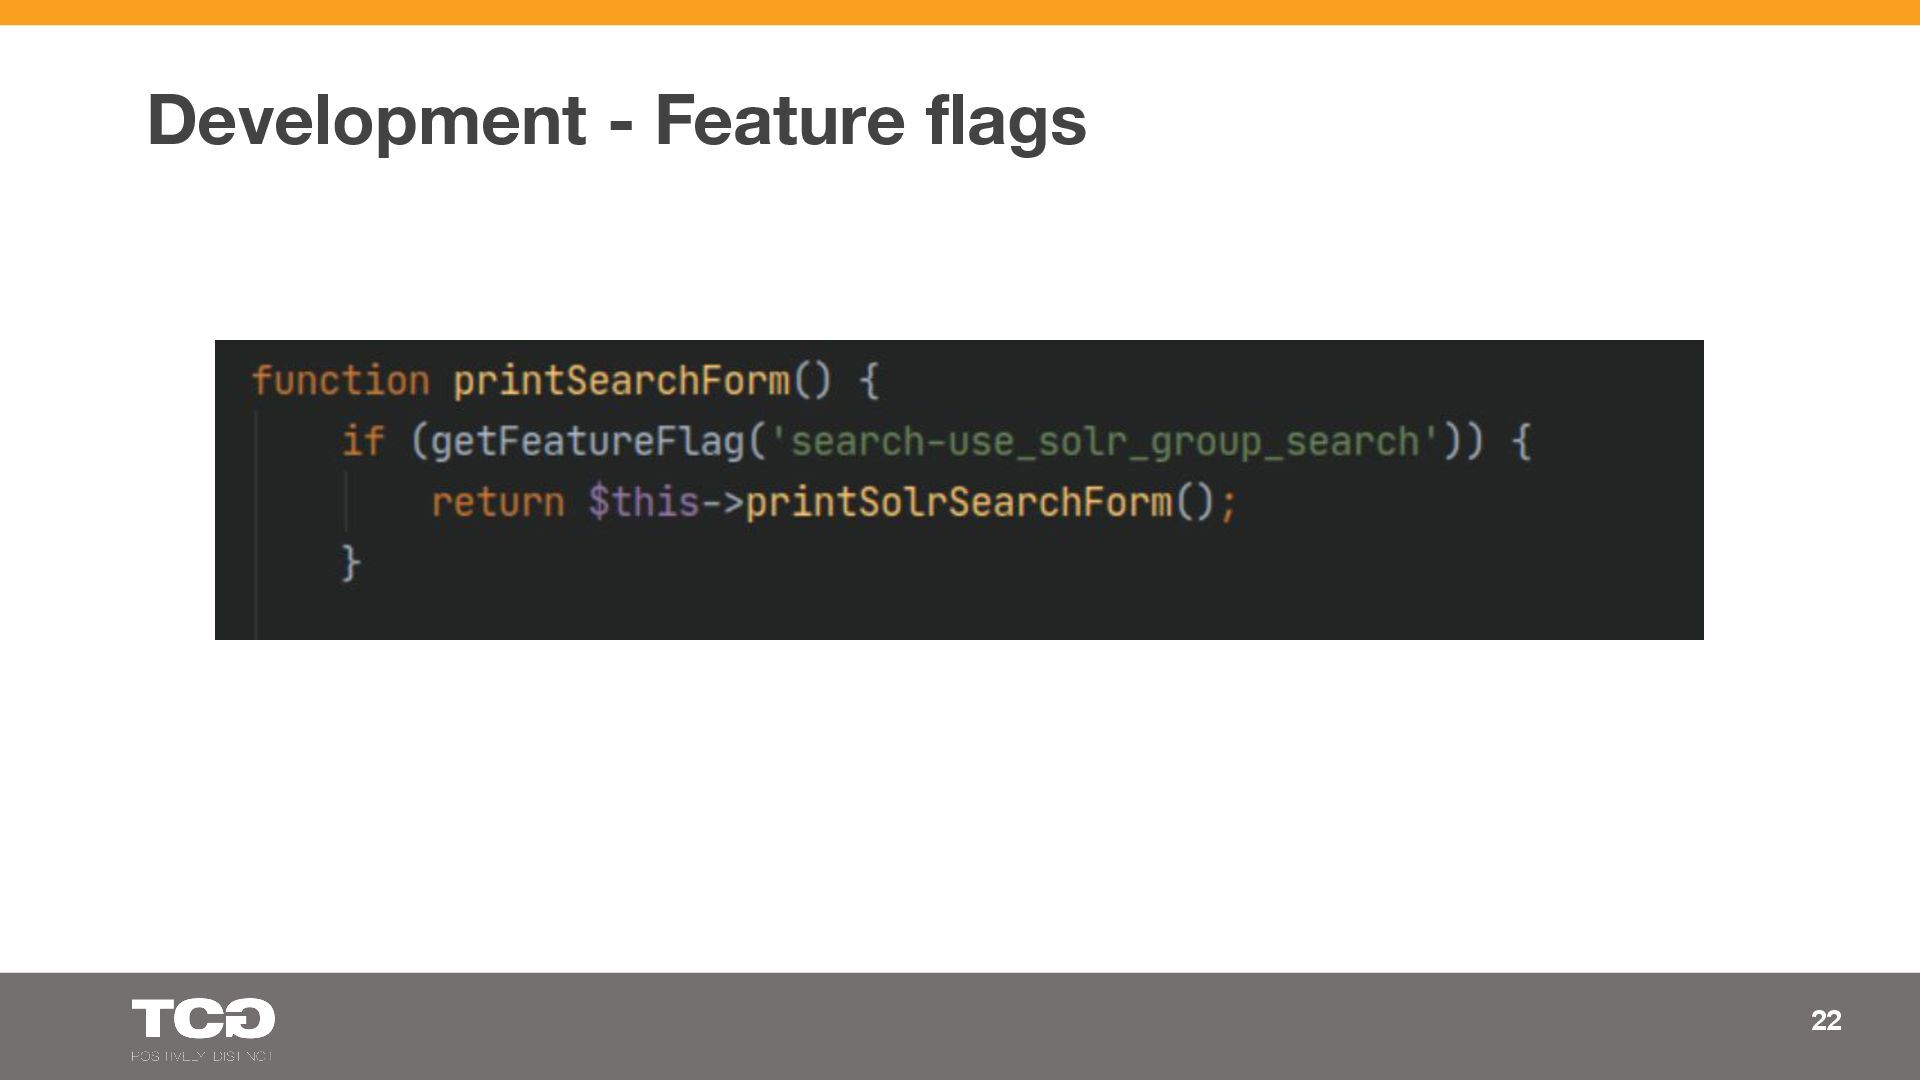Image resolution: width=1920 pixels, height=1080 pixels.
Task: Click the 'if' keyword in code
Action: tap(363, 441)
